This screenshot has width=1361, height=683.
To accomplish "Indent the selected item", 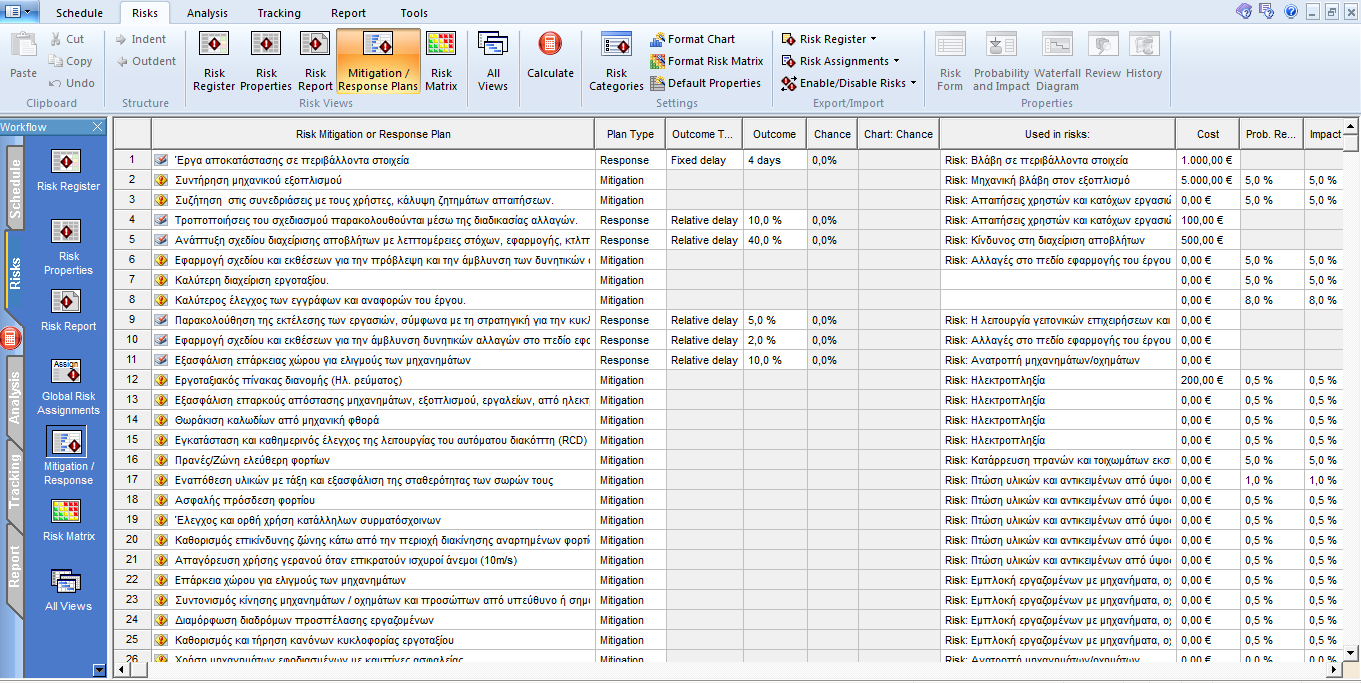I will pyautogui.click(x=140, y=39).
